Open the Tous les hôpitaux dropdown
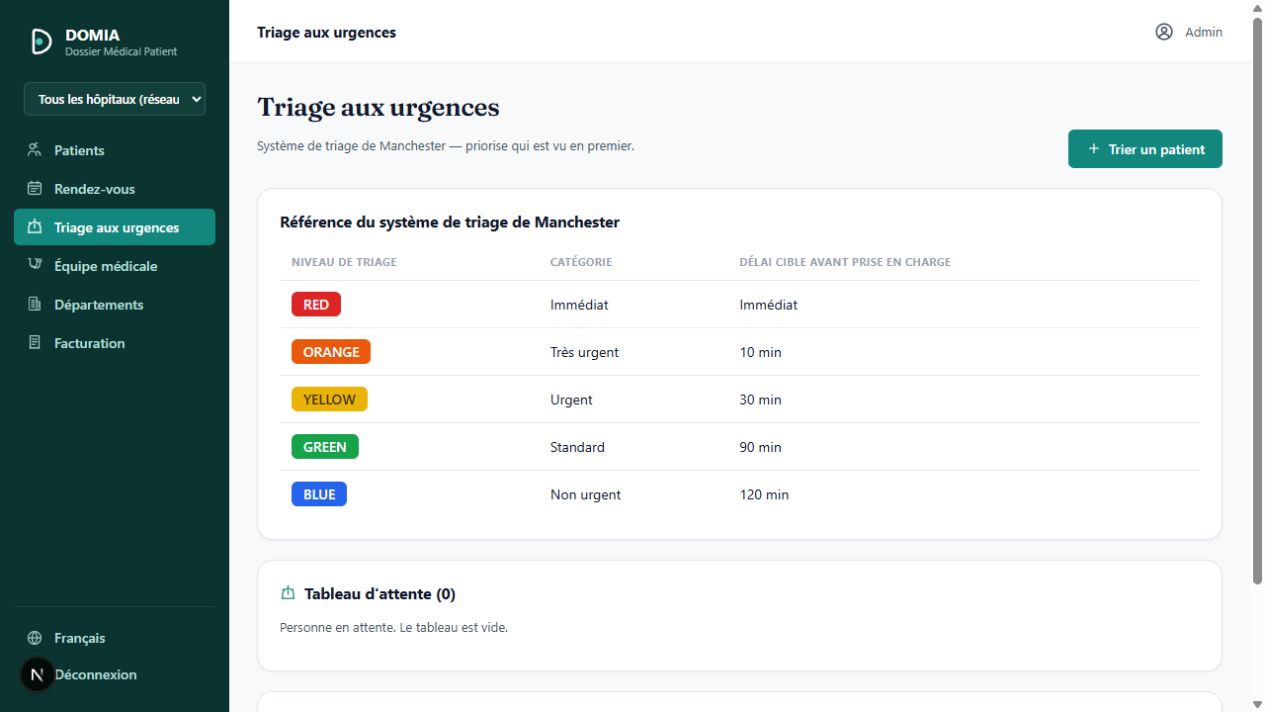The height and width of the screenshot is (712, 1265). tap(115, 99)
